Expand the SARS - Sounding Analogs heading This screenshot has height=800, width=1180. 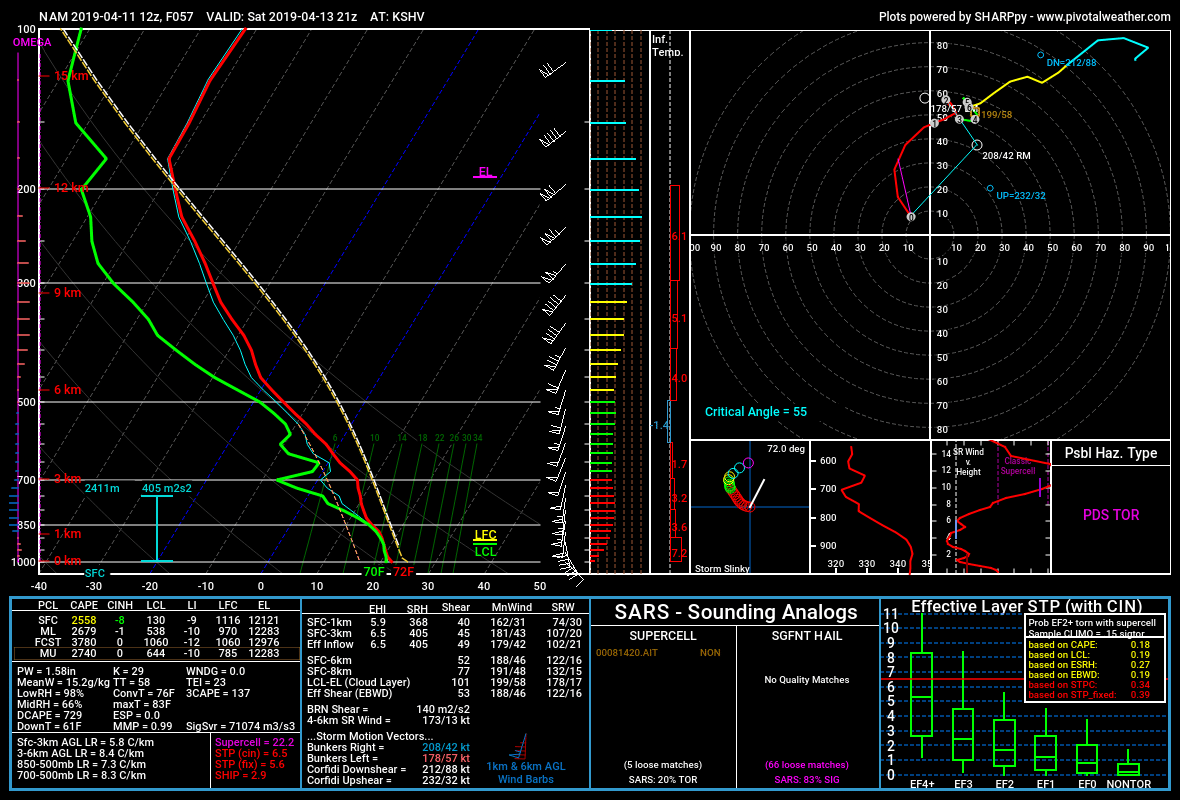point(736,612)
